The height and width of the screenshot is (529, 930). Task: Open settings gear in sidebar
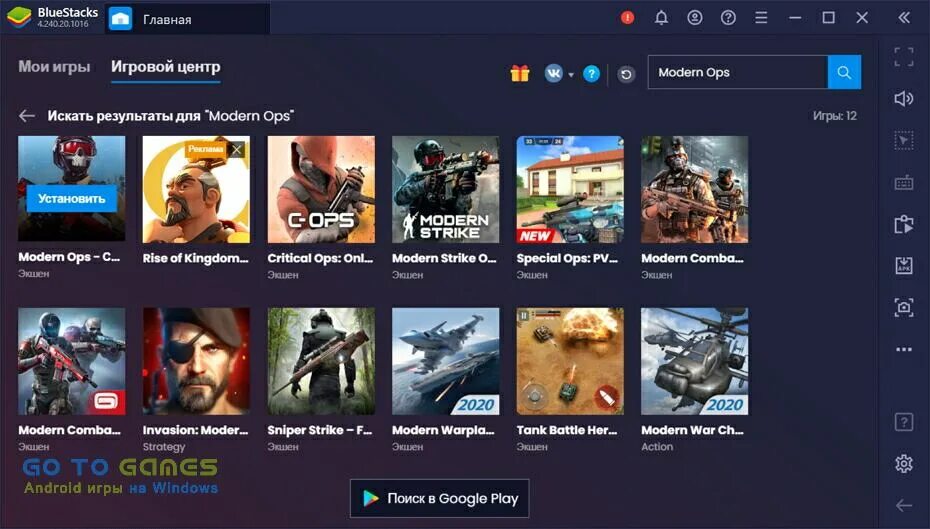[x=904, y=463]
